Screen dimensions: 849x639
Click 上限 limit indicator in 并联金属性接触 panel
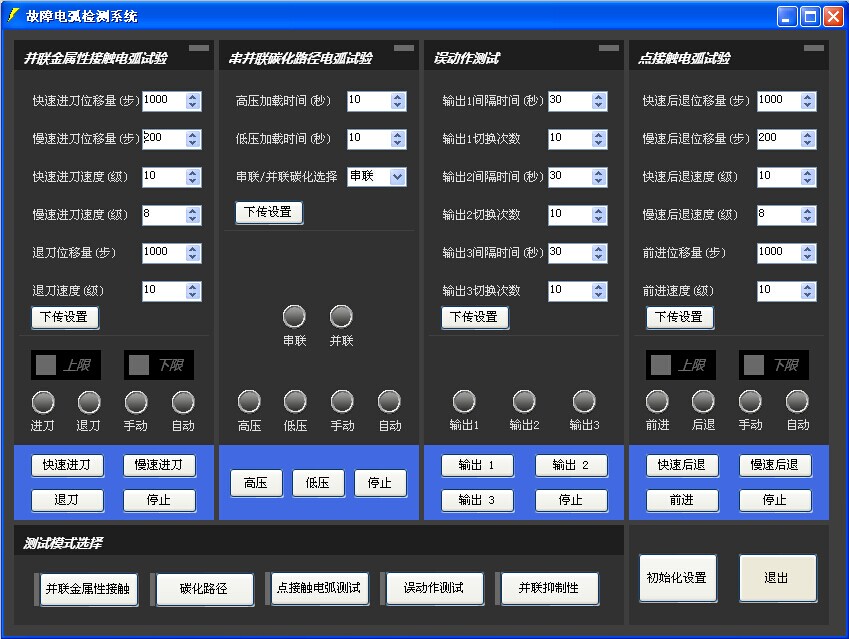click(66, 365)
